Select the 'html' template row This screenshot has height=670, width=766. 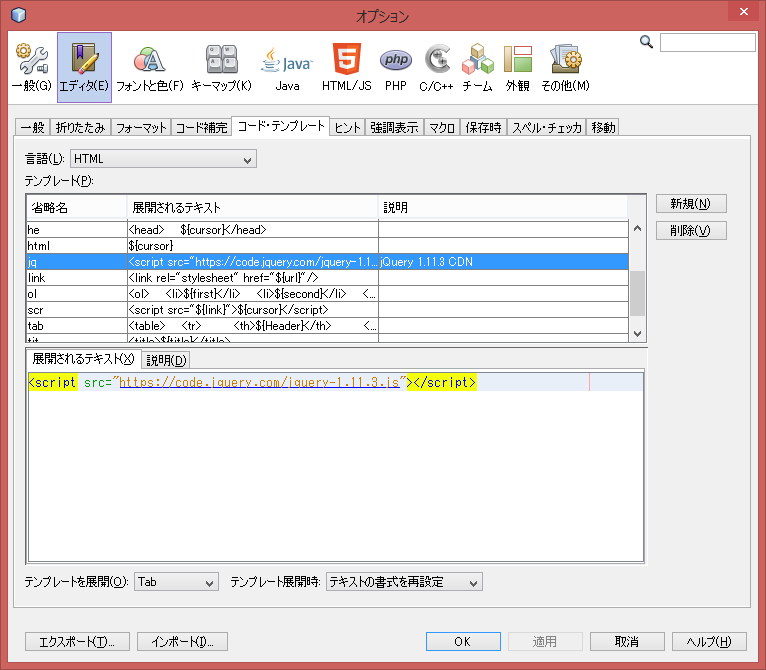point(327,246)
